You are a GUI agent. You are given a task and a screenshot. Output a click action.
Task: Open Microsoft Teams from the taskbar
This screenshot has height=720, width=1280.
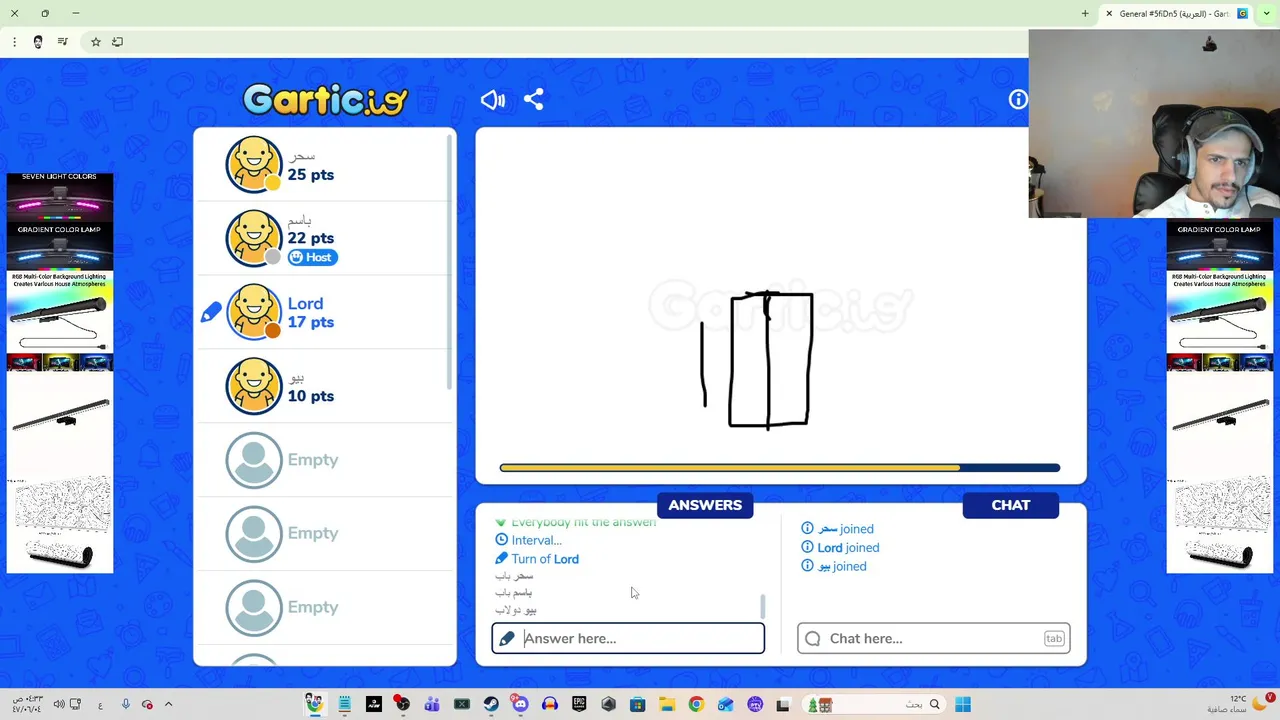[x=432, y=704]
